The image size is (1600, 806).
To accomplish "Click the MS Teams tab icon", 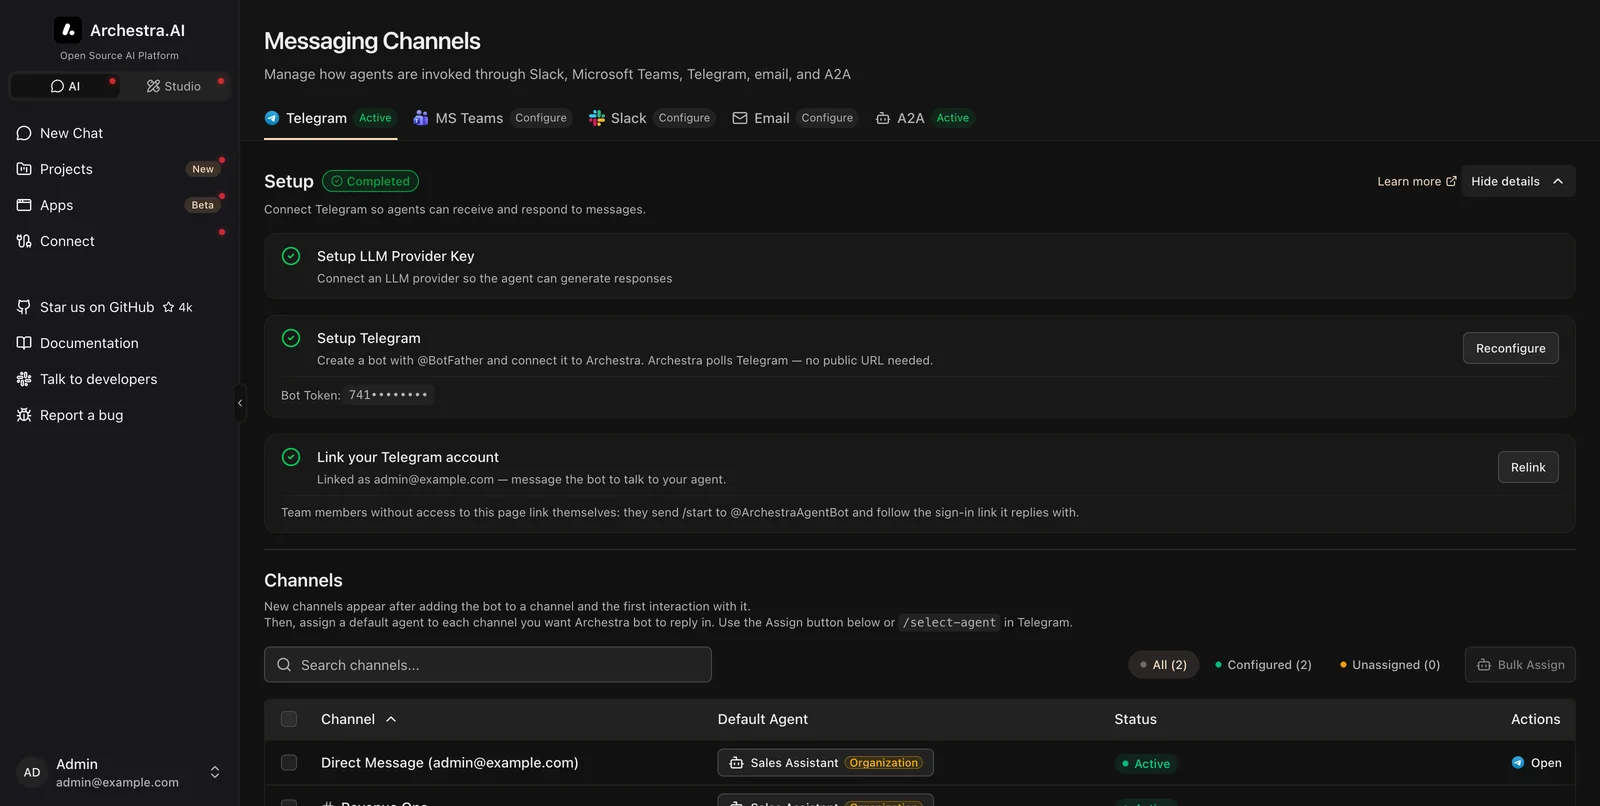I will click(421, 118).
